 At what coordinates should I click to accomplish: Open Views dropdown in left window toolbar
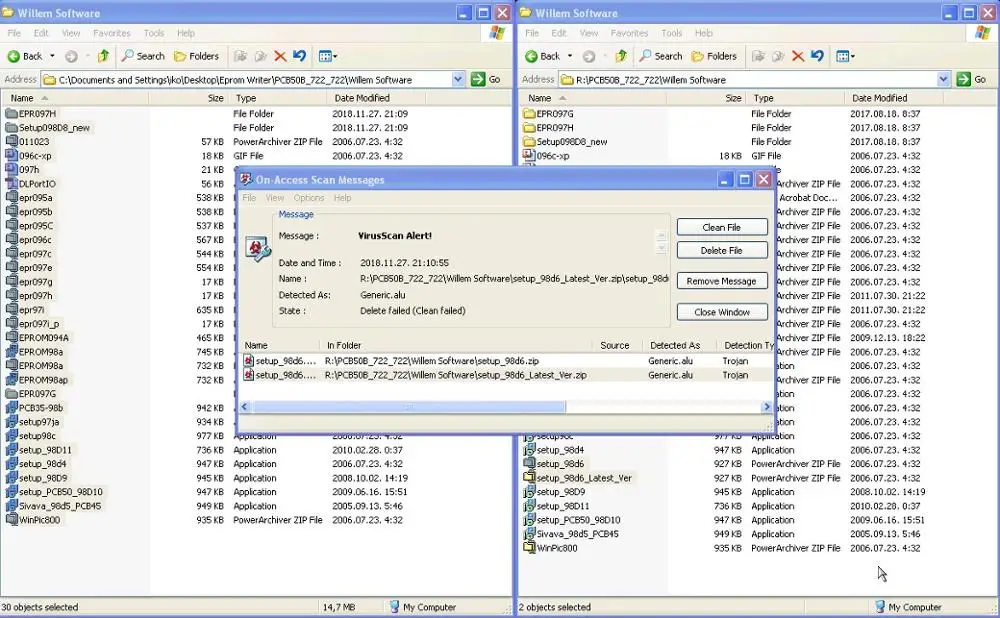[328, 56]
